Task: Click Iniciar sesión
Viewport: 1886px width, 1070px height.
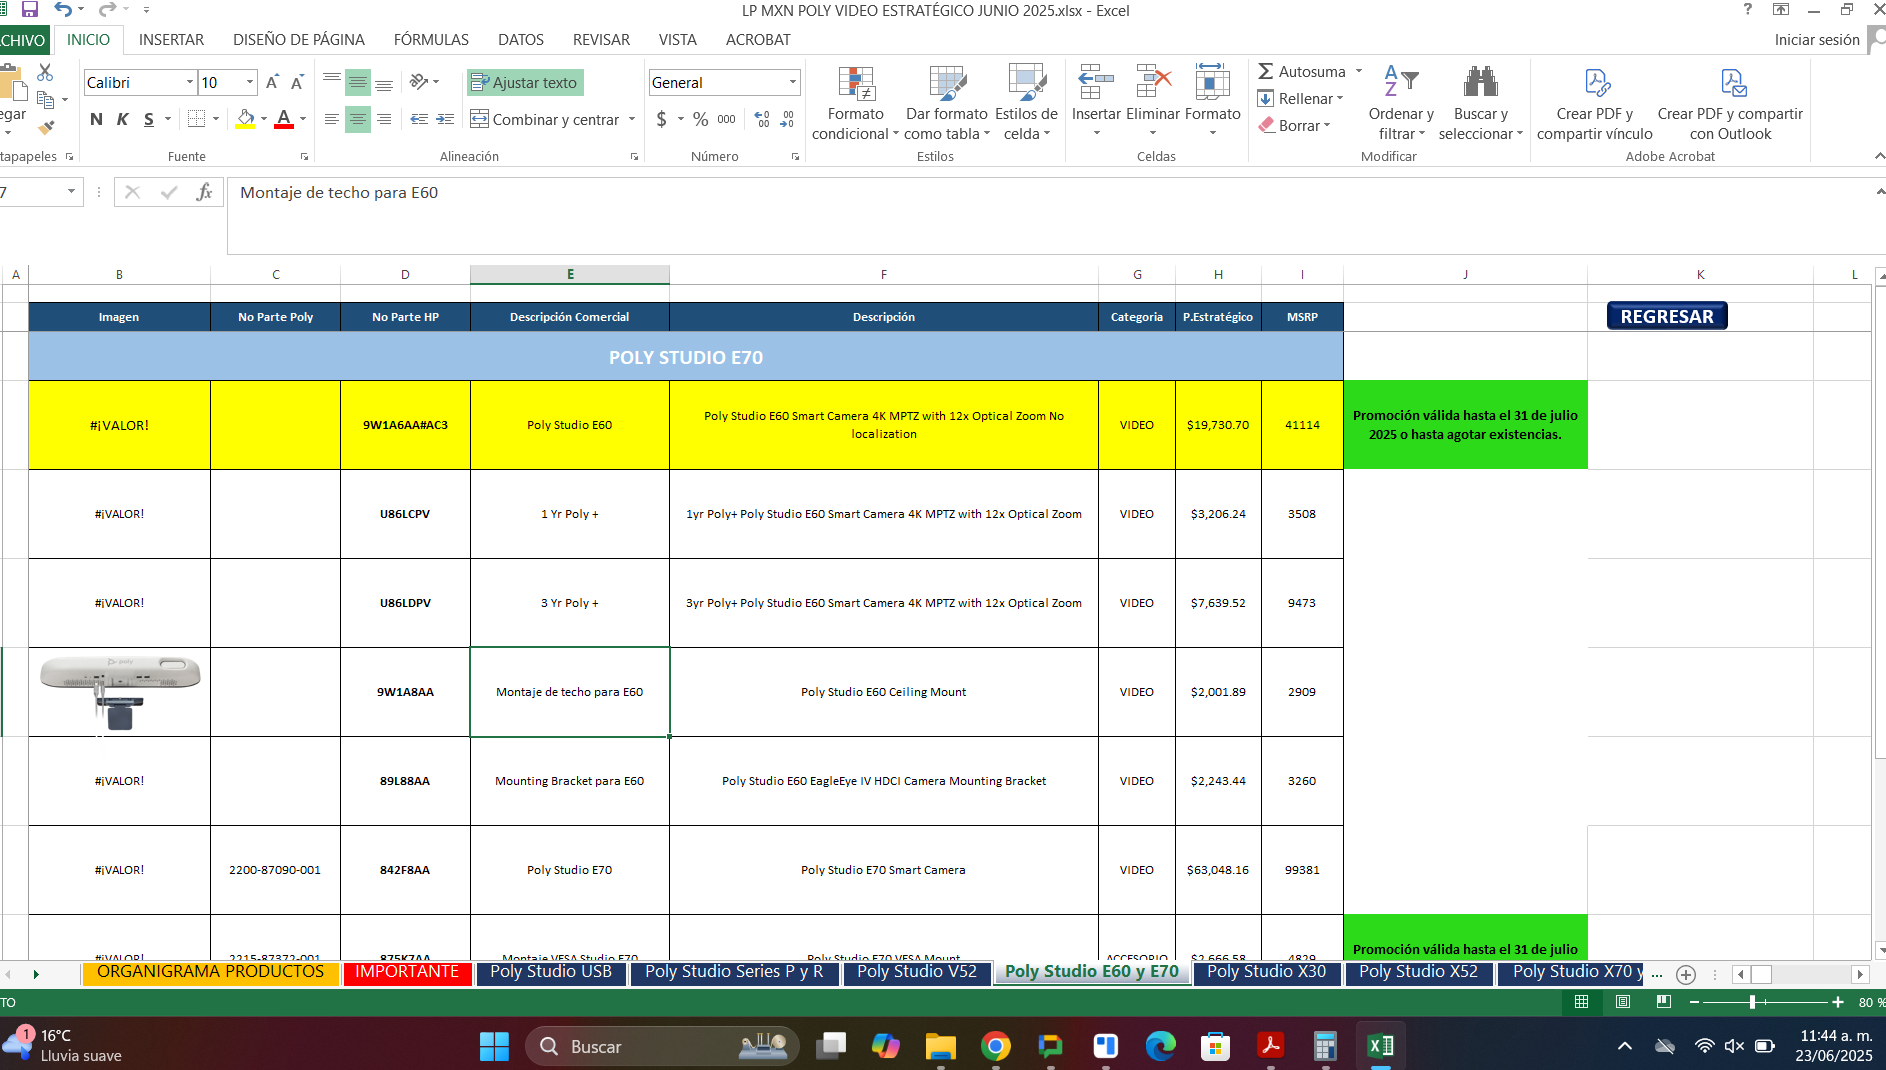Action: [x=1817, y=40]
